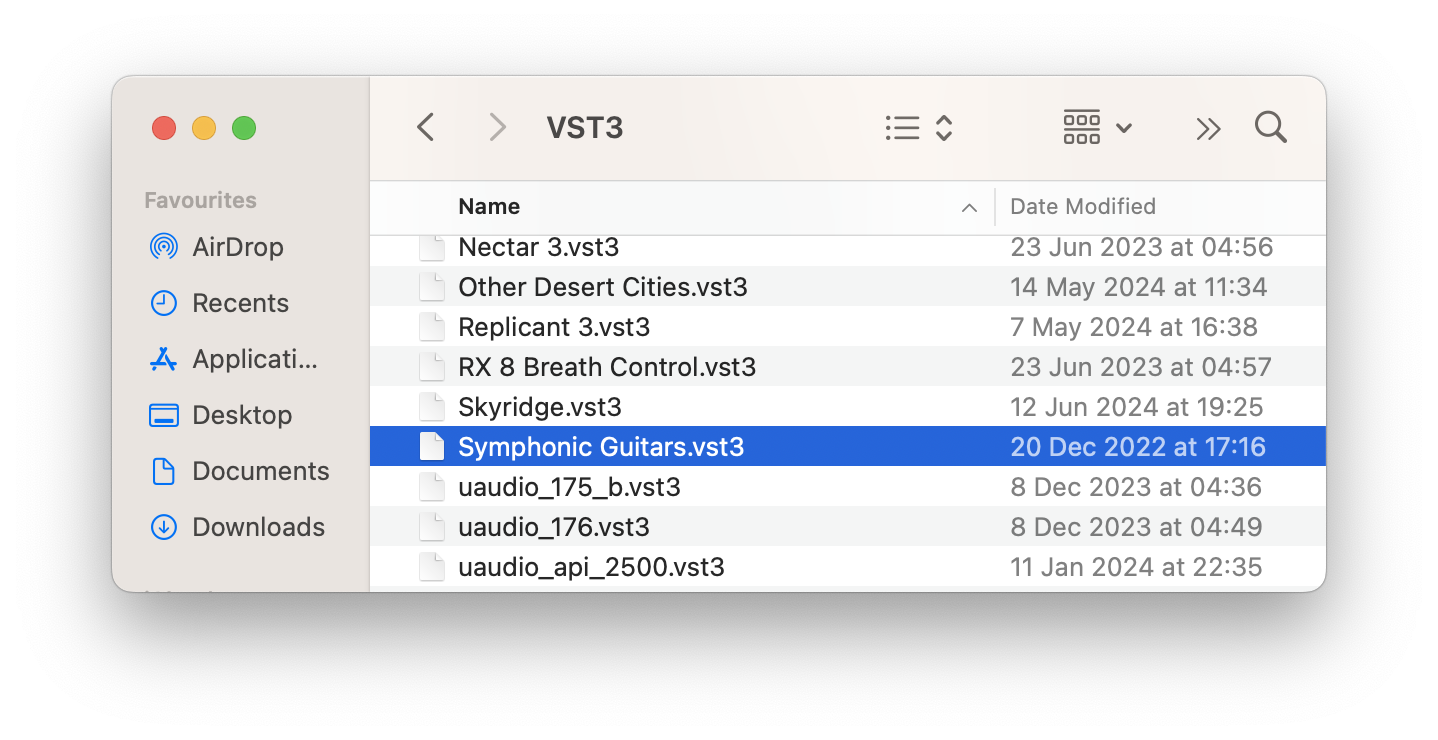Screen dimensions: 1438x740
Task: Open the search magnifier
Action: pos(1270,128)
